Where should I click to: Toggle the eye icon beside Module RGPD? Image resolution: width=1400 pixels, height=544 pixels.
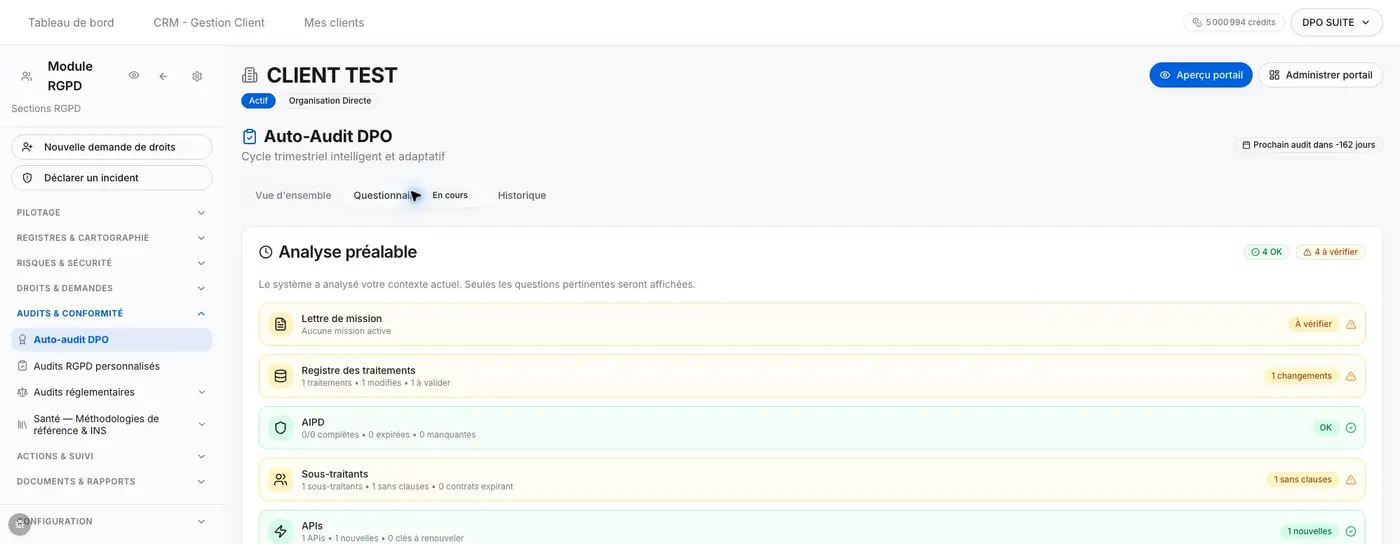134,76
